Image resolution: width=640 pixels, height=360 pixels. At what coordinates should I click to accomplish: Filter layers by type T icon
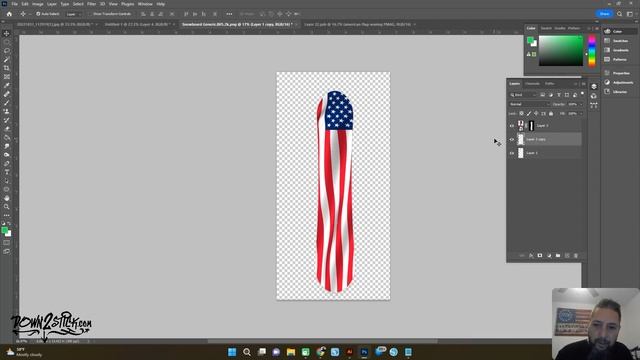pos(559,95)
